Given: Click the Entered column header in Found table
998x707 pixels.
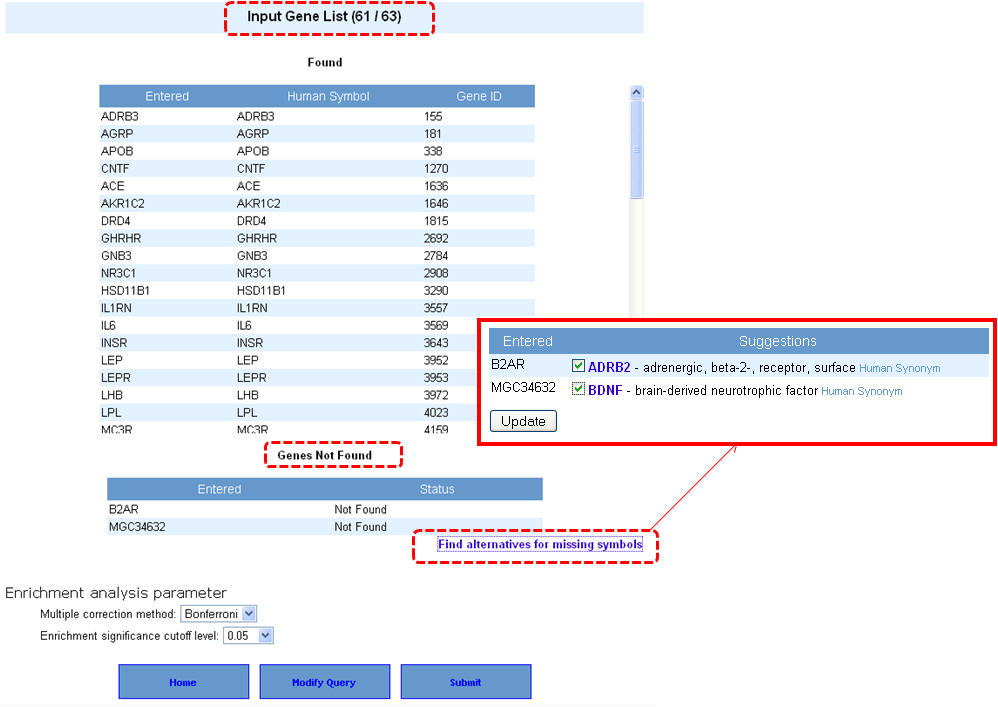Looking at the screenshot, I should [167, 96].
